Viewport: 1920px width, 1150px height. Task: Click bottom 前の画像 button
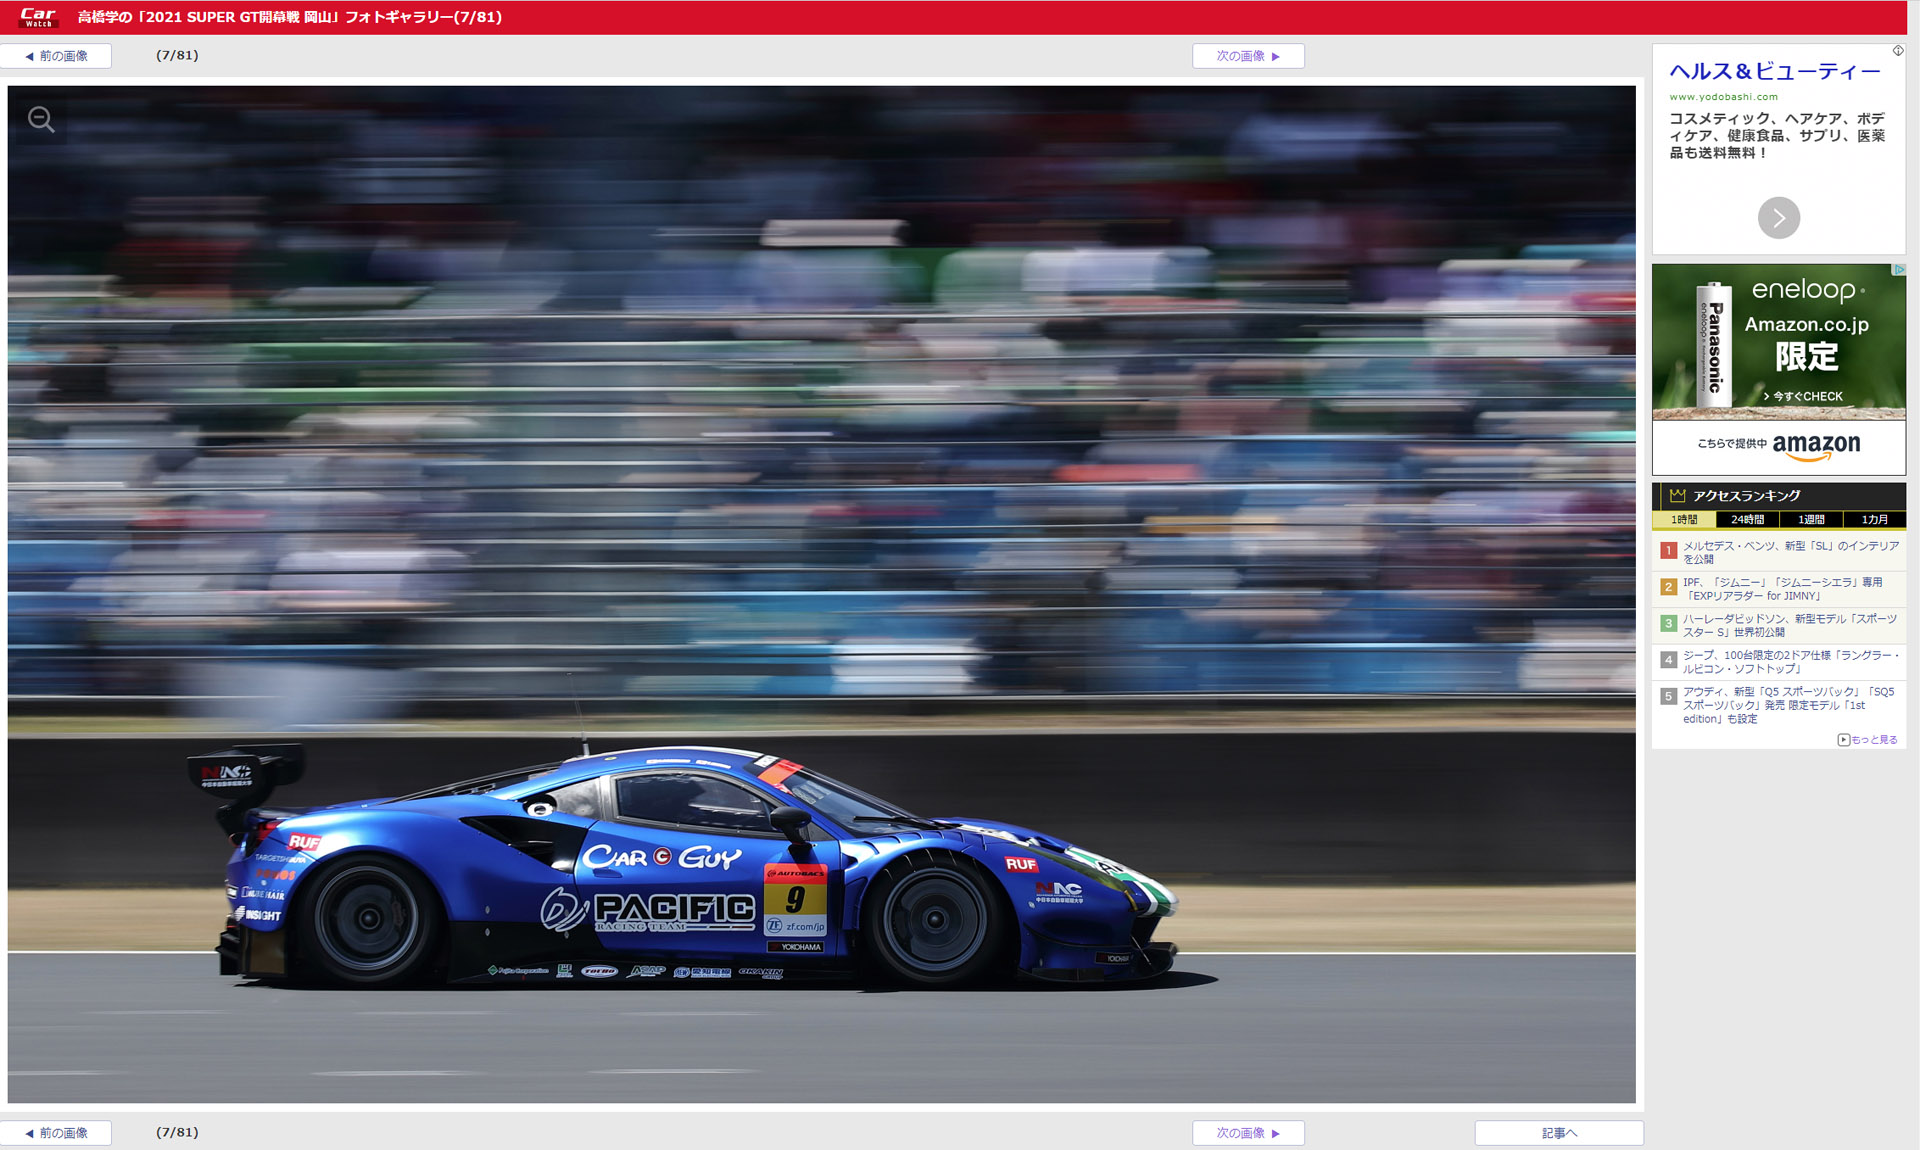[x=57, y=1133]
